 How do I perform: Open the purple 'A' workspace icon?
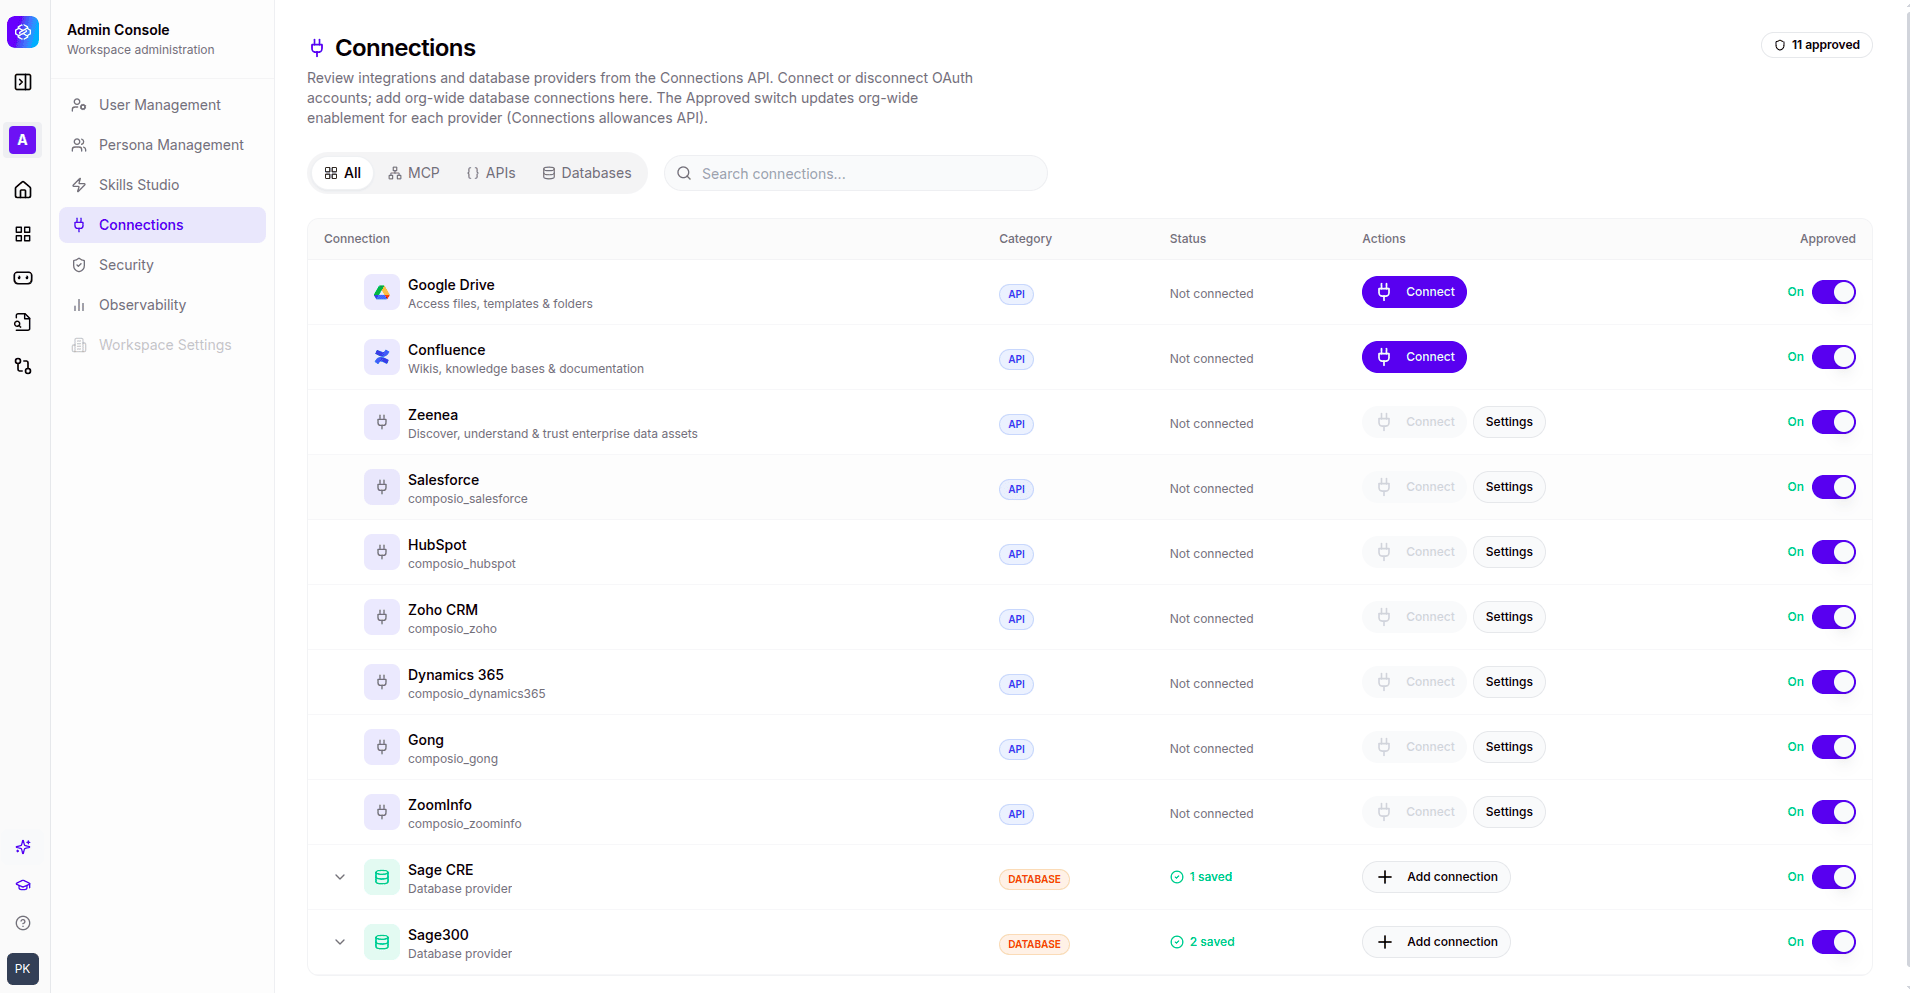[x=23, y=140]
